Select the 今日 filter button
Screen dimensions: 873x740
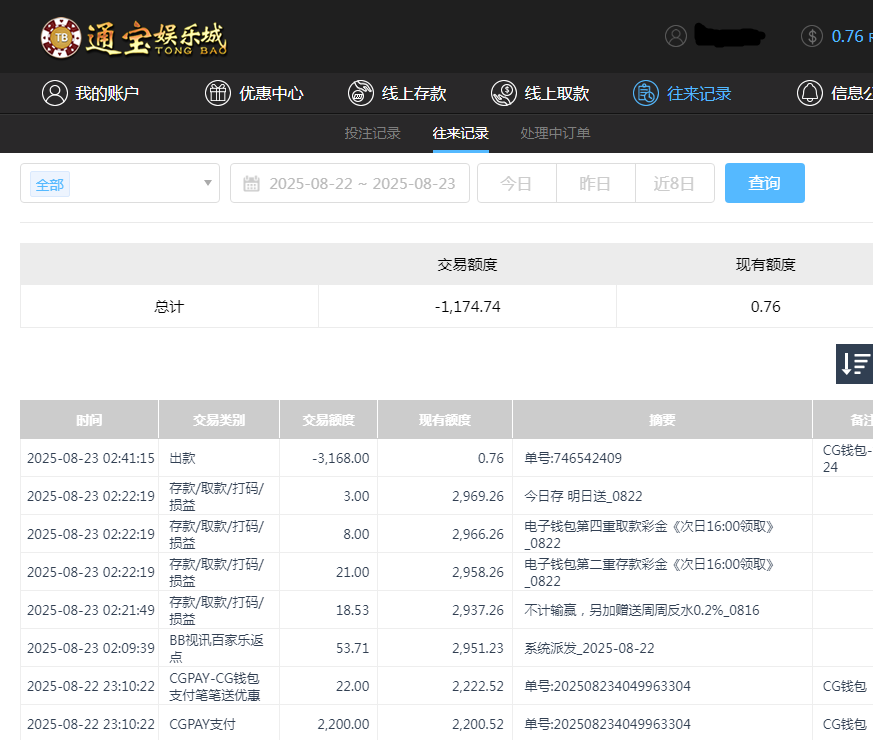(516, 183)
